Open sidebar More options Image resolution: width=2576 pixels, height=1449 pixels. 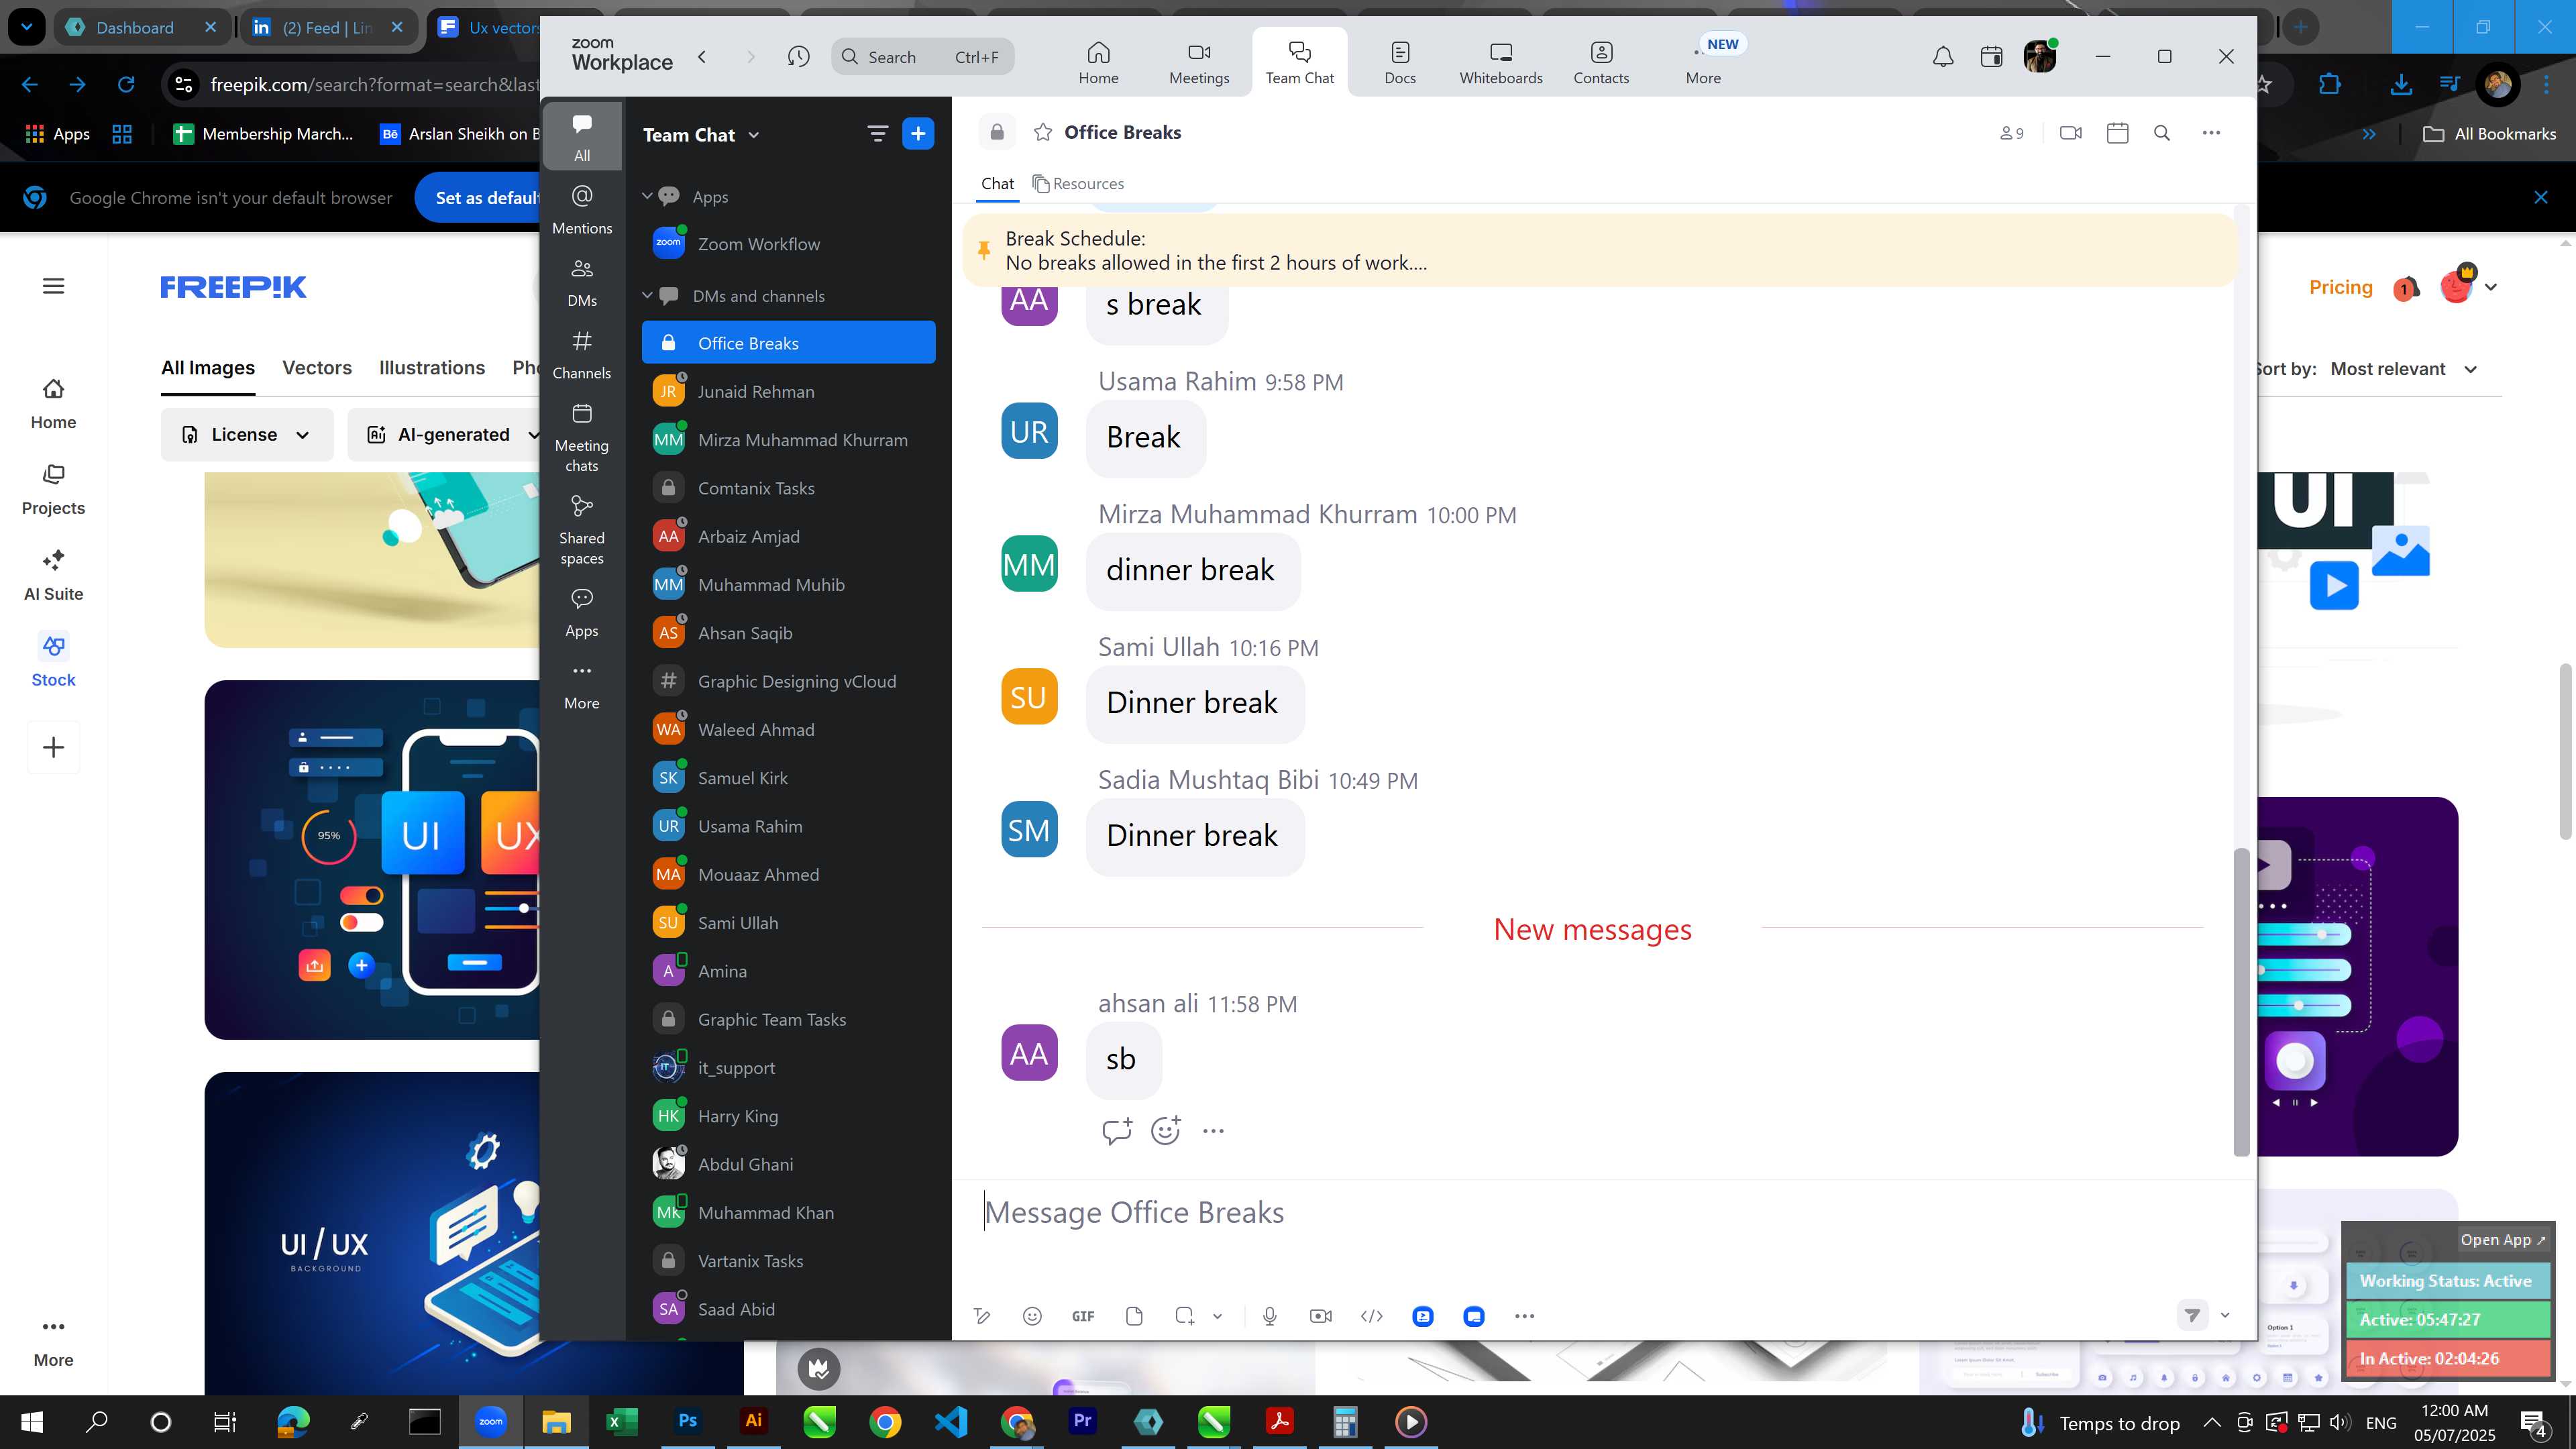pyautogui.click(x=582, y=685)
